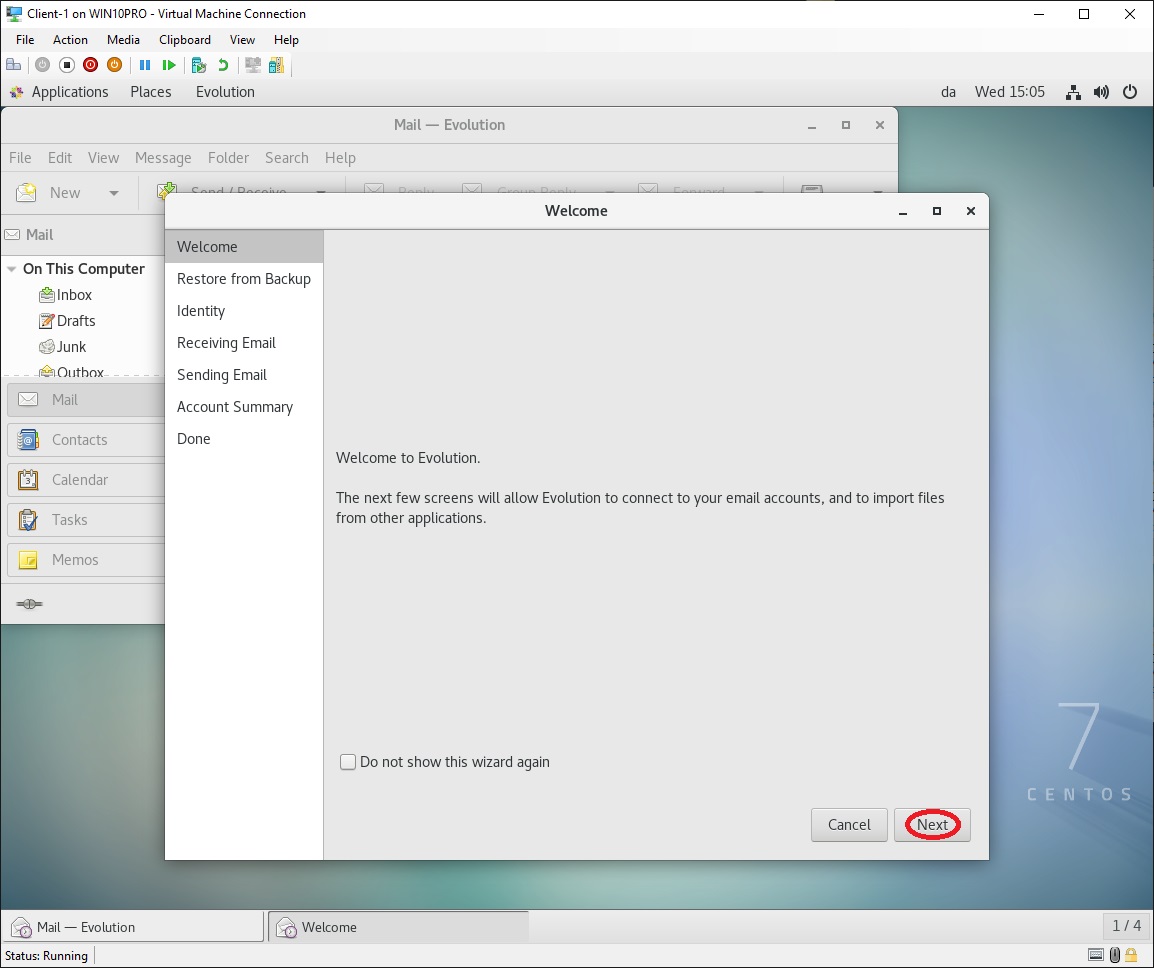Open the VM Connection Help menu
The image size is (1154, 968).
coord(286,40)
